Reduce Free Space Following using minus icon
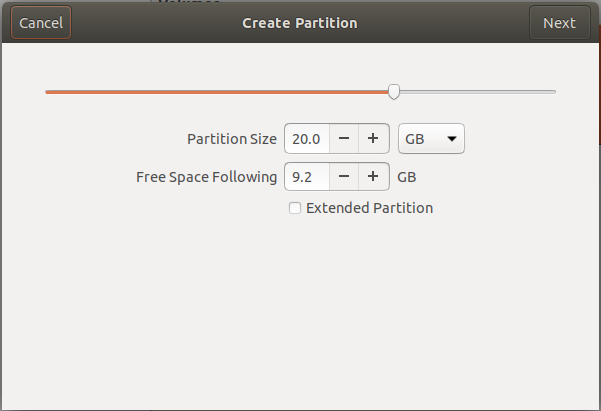 pyautogui.click(x=344, y=176)
